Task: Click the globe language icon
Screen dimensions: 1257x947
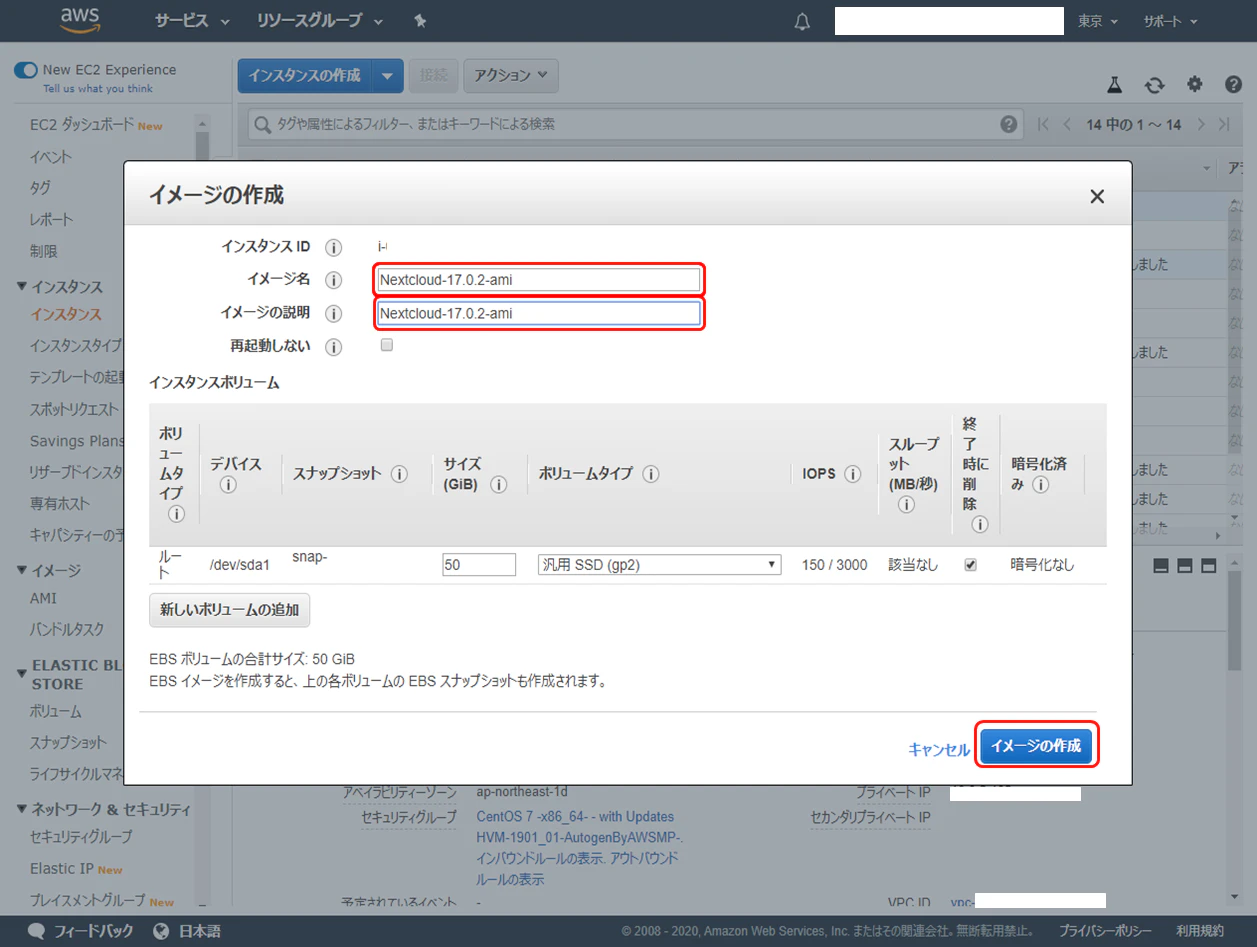Action: [x=161, y=931]
